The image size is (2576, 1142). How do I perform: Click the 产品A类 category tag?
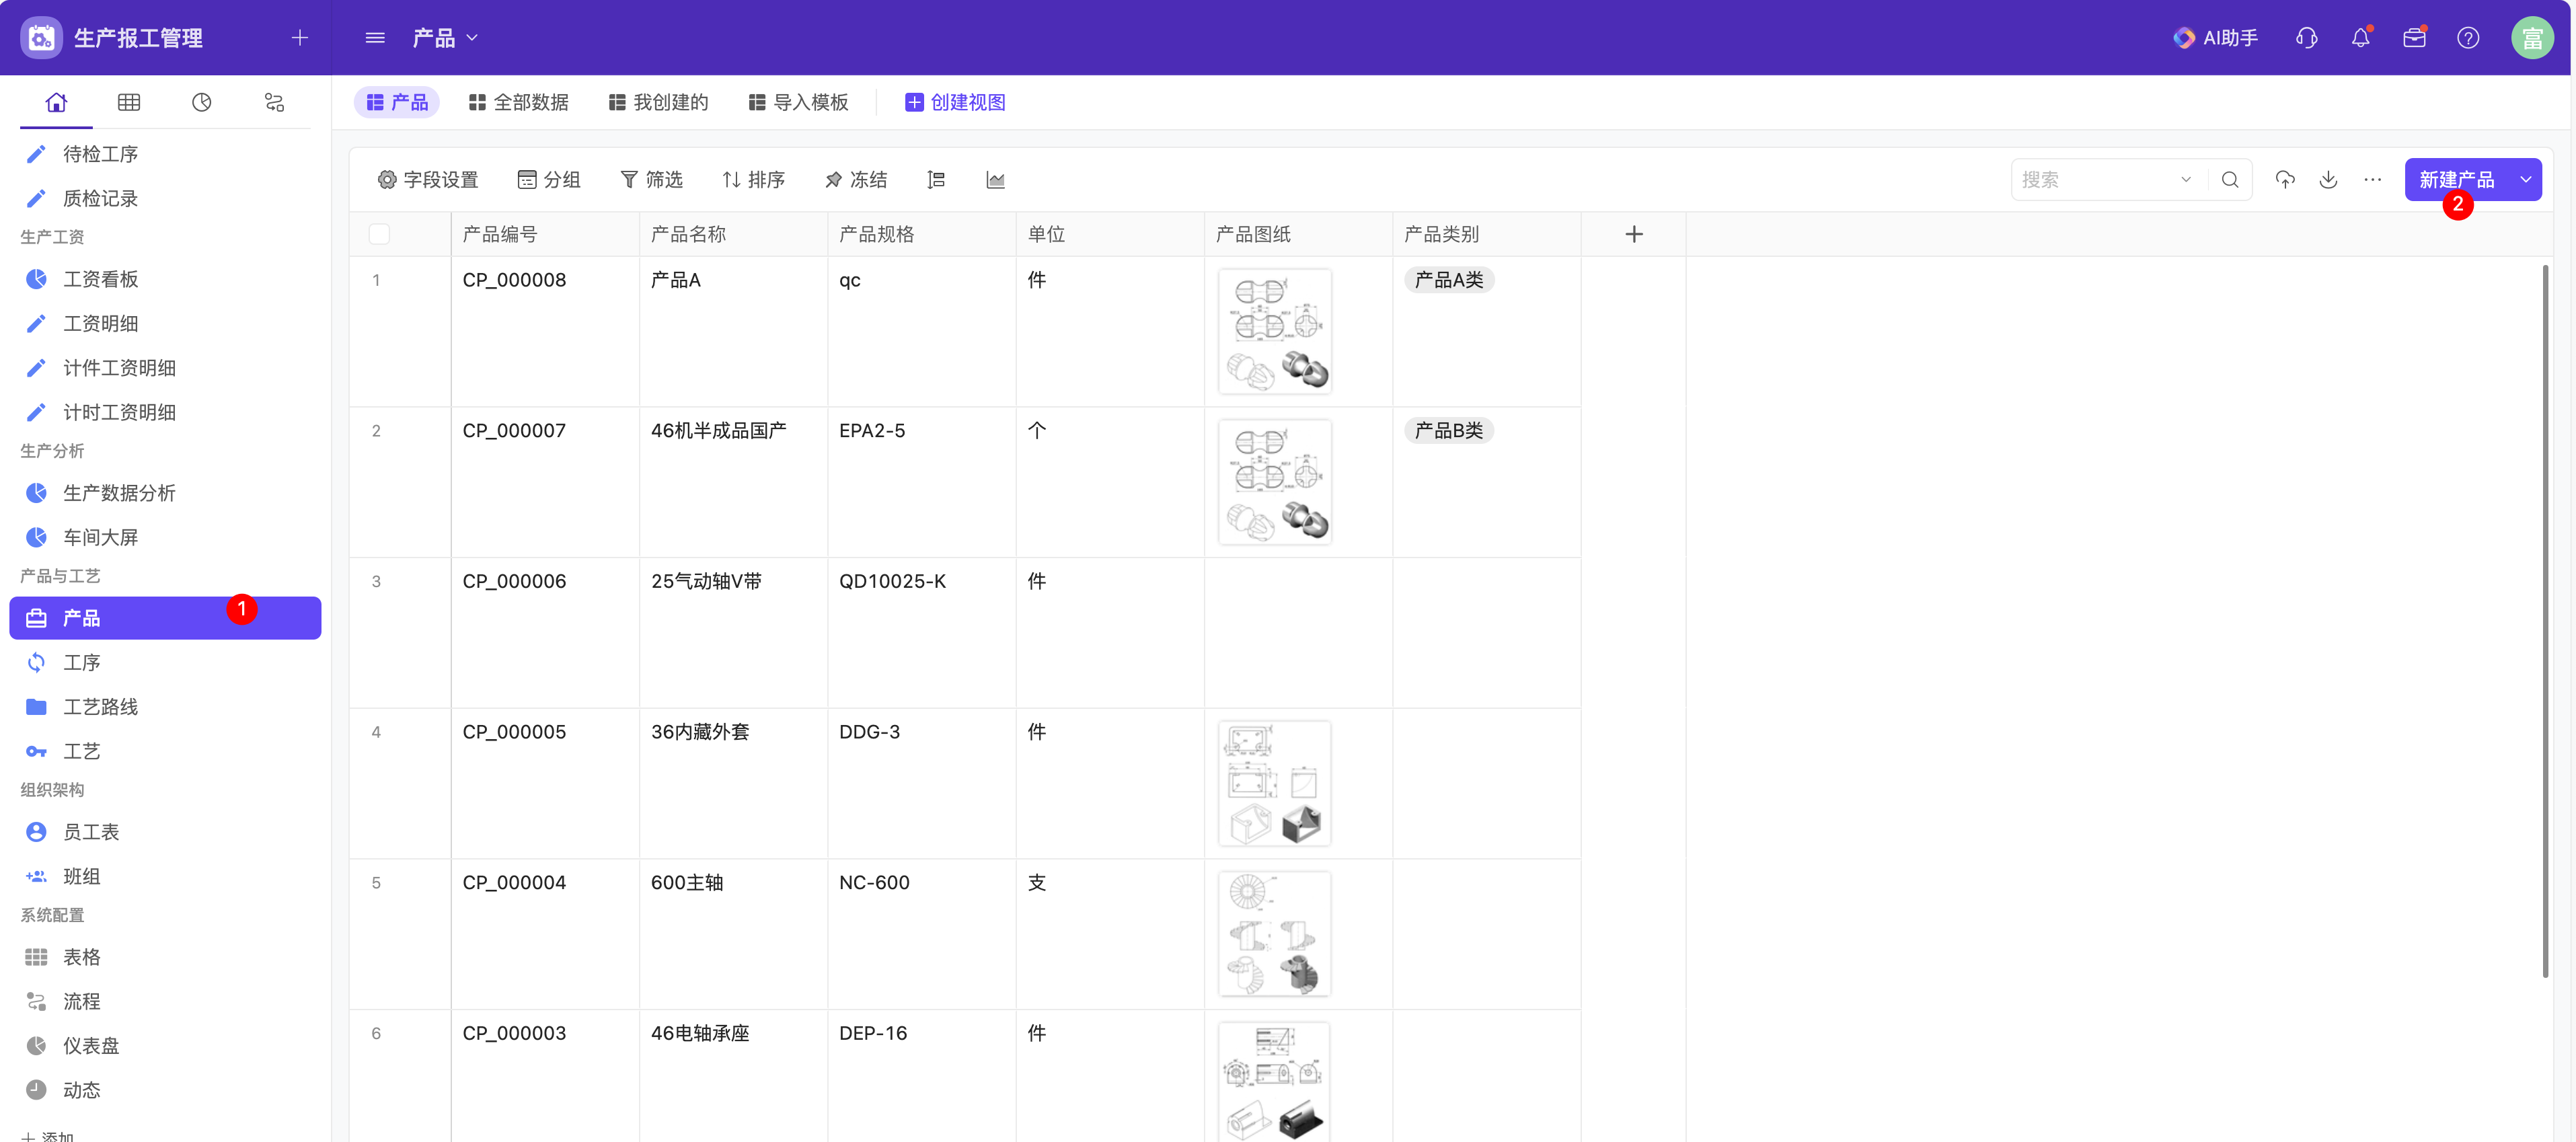click(x=1448, y=280)
